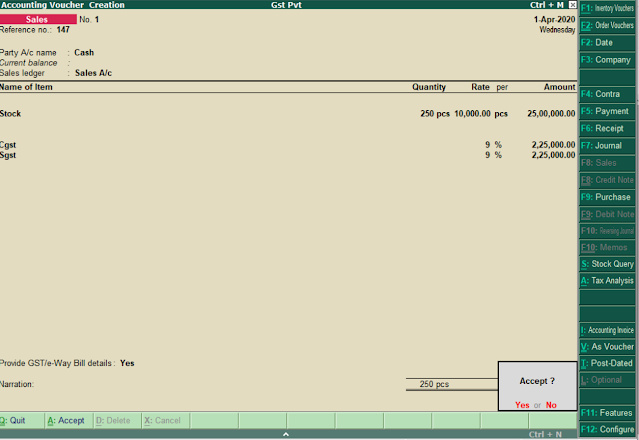This screenshot has height=440, width=639.
Task: Select F8 Sales voucher type
Action: [607, 163]
